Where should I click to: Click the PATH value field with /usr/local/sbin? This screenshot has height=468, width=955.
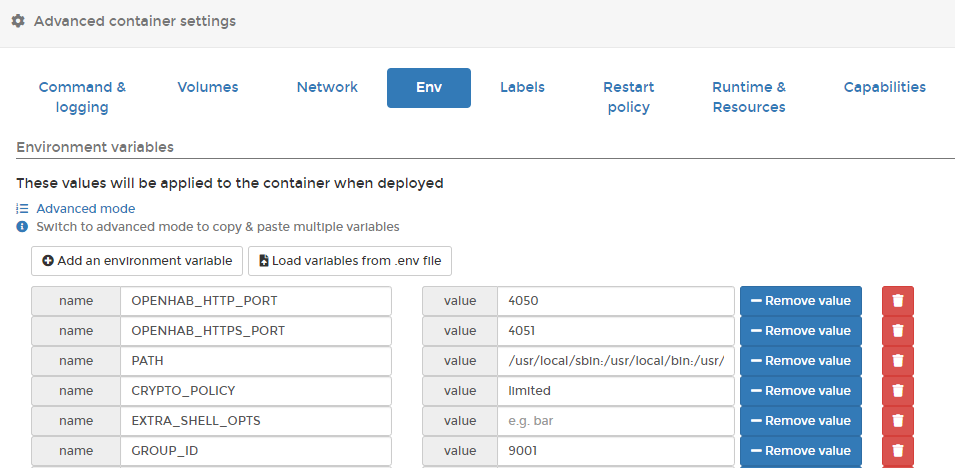click(616, 361)
